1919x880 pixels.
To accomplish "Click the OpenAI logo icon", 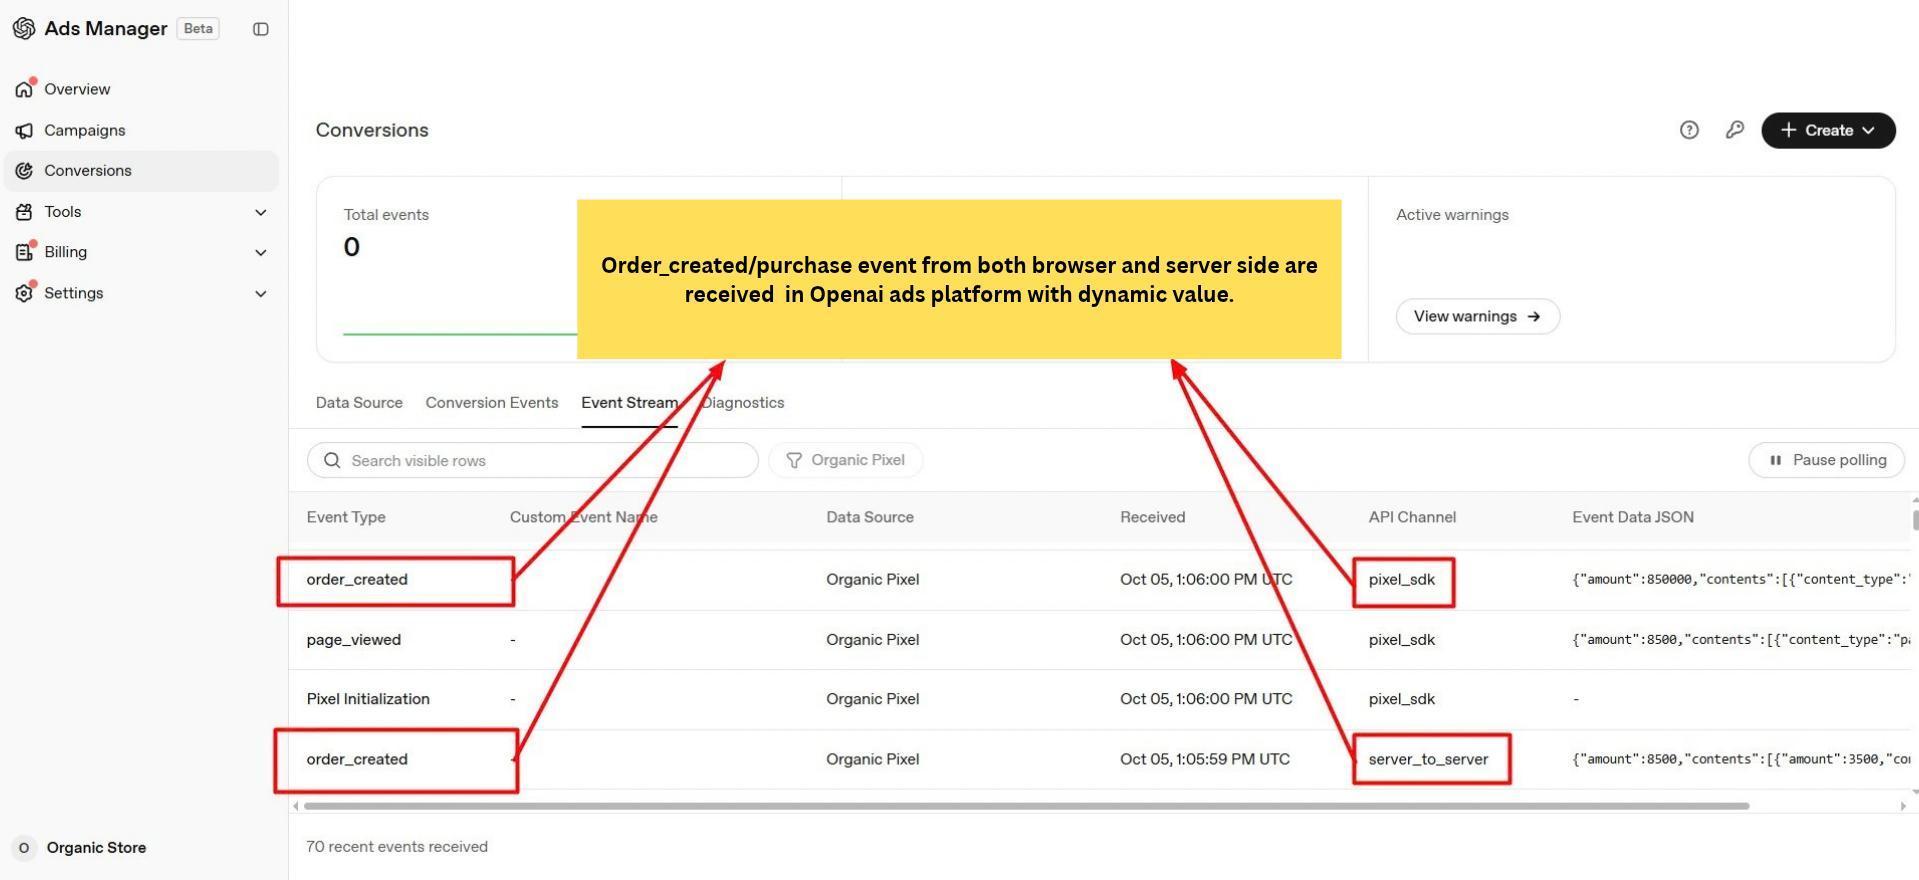I will coord(24,29).
